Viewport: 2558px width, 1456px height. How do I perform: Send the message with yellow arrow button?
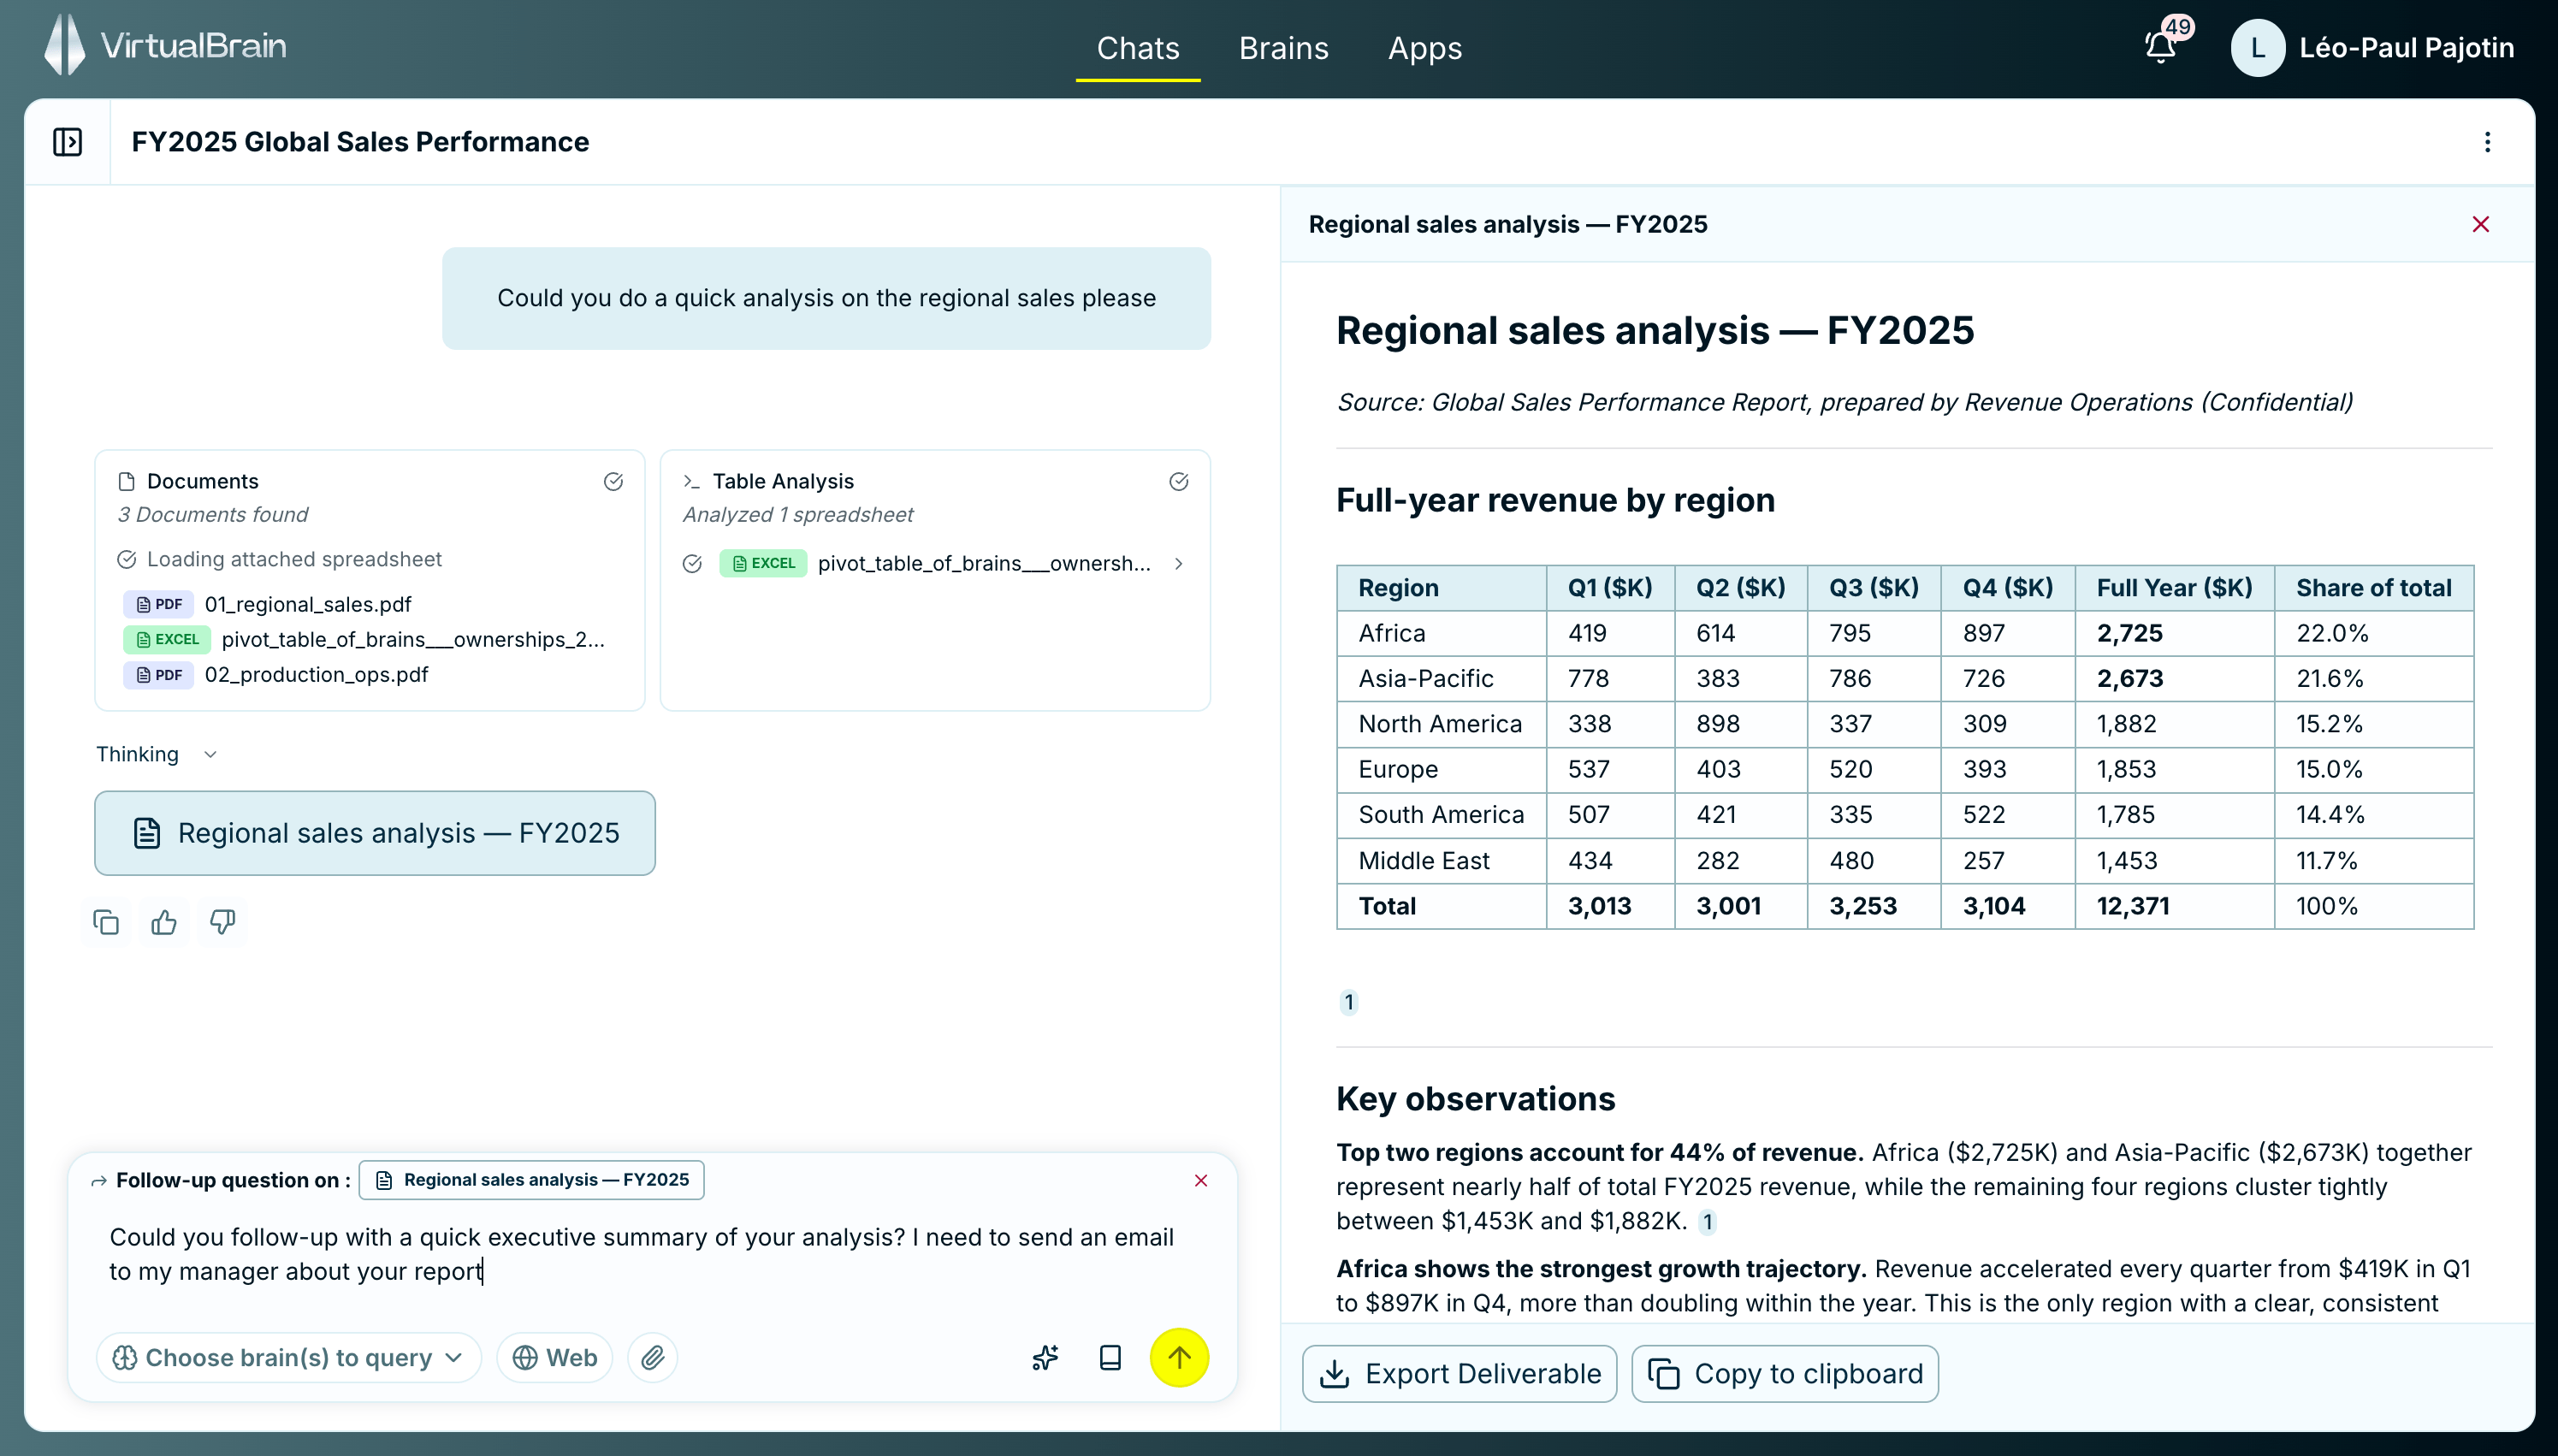coord(1178,1357)
